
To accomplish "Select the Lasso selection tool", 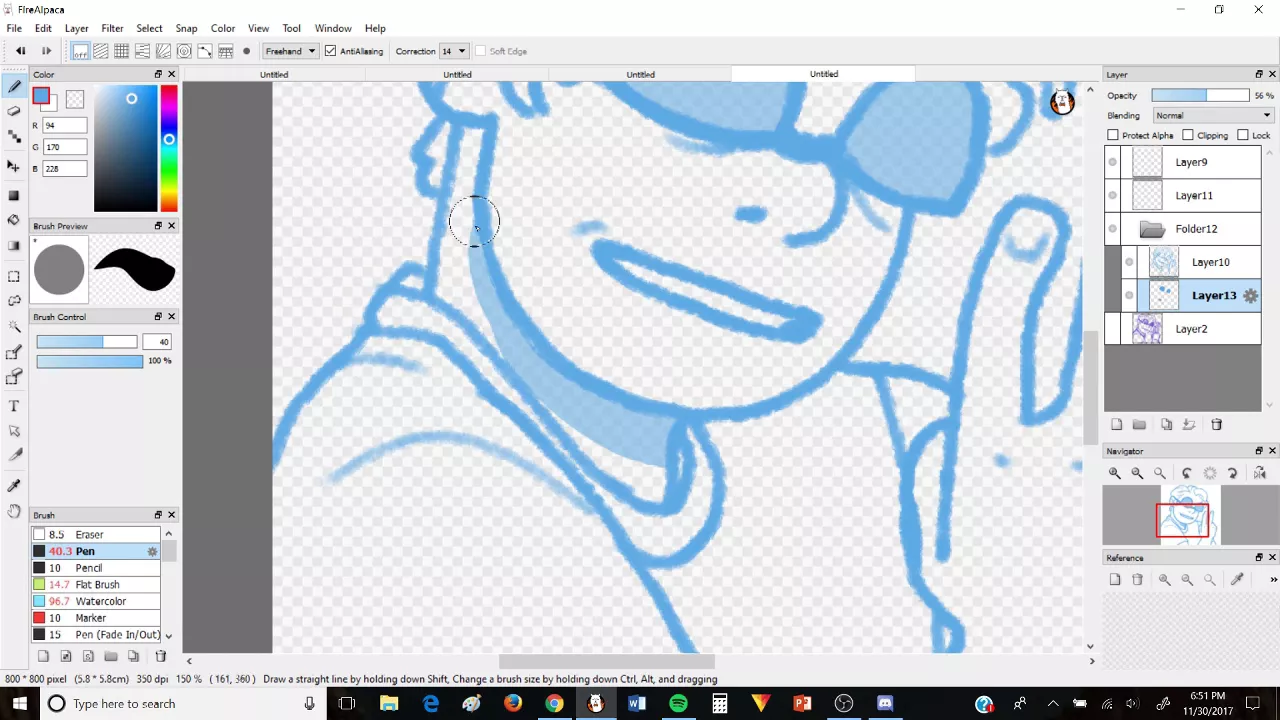I will [x=14, y=300].
